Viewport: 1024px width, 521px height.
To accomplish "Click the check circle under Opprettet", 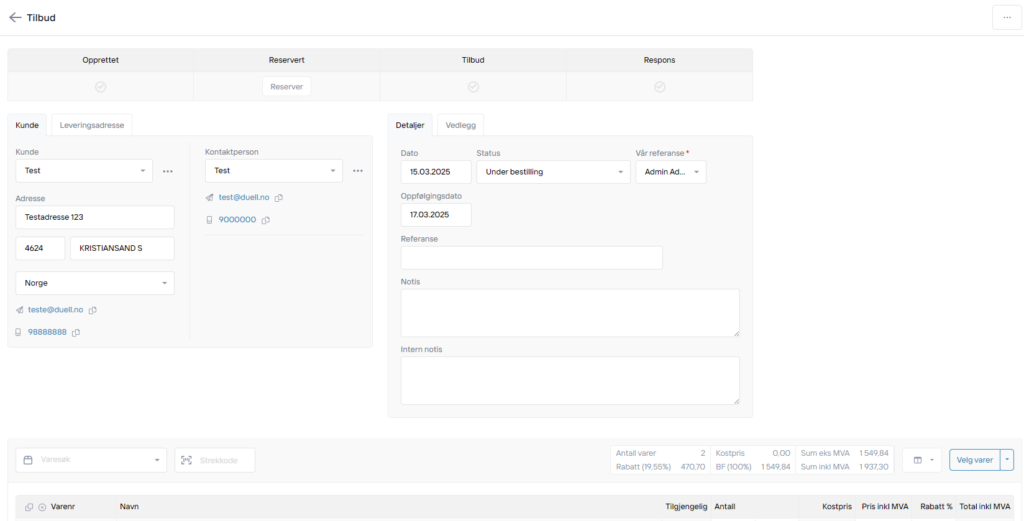I will (101, 87).
